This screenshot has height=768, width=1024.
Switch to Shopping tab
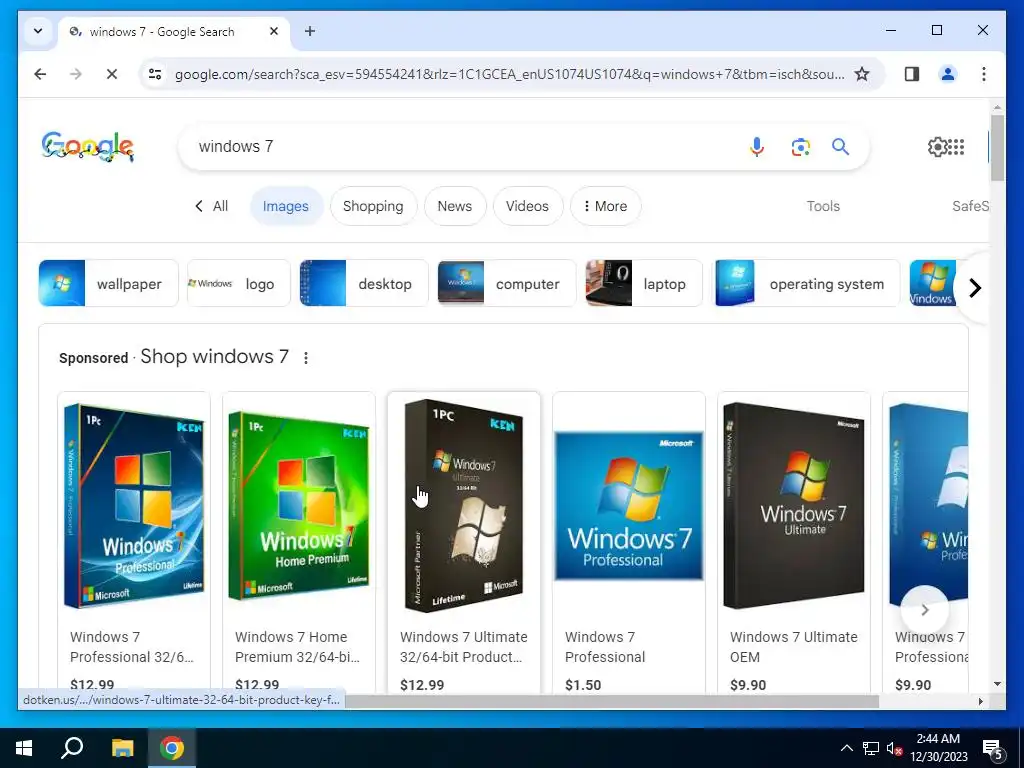(373, 206)
